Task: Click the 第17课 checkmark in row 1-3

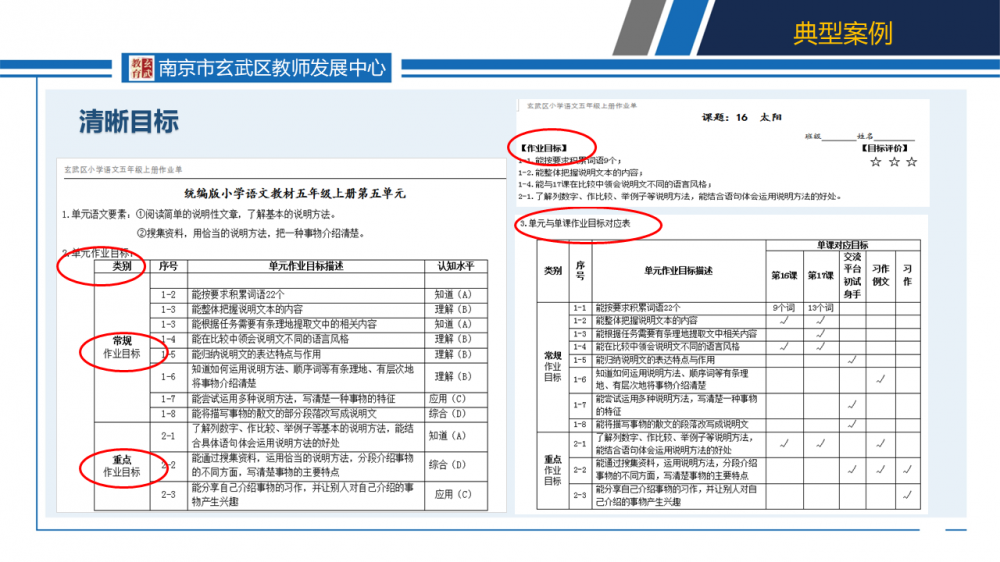Action: [819, 333]
